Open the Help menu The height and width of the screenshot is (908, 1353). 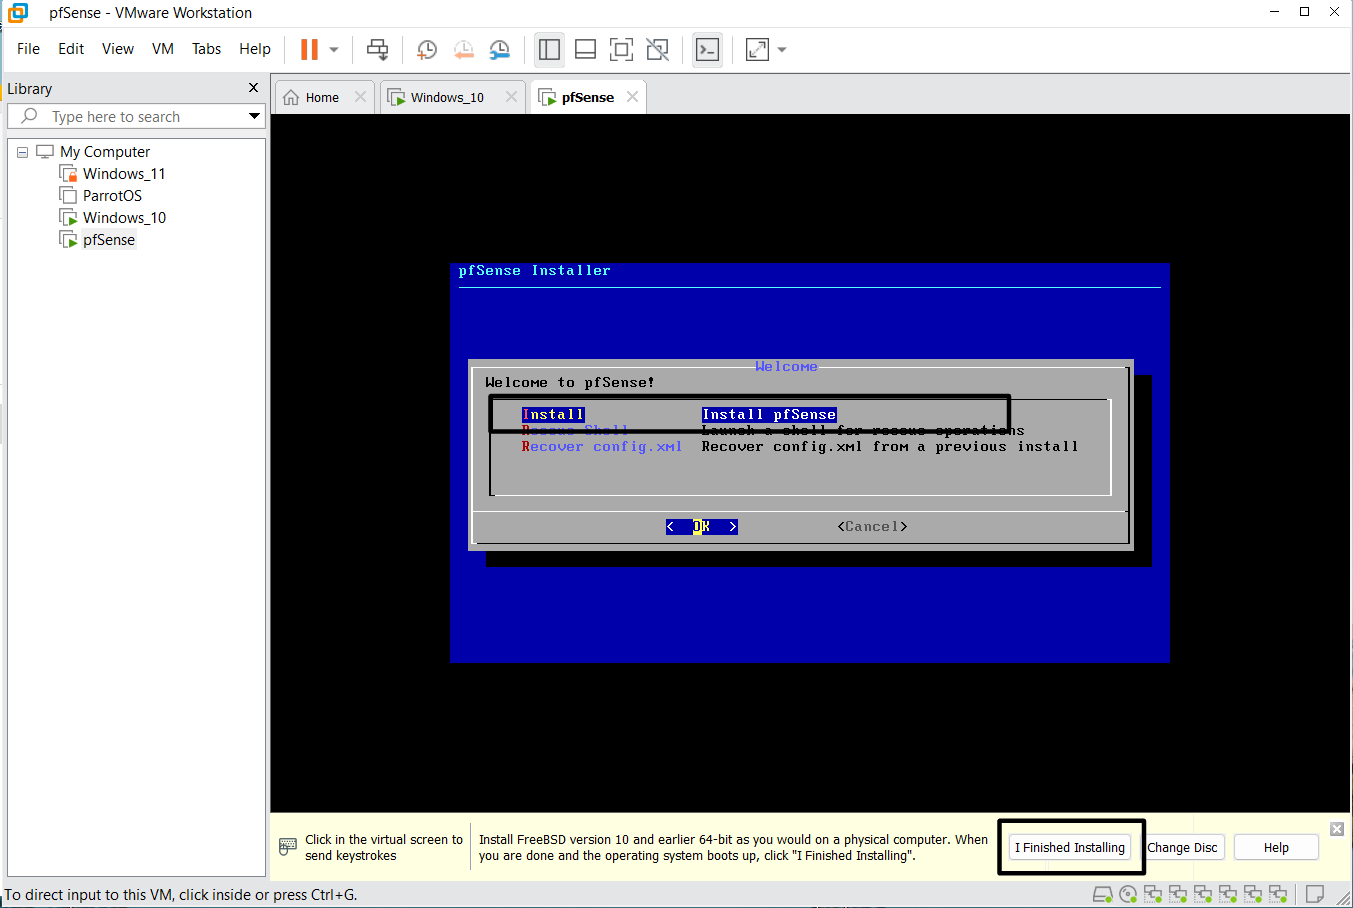pyautogui.click(x=255, y=49)
